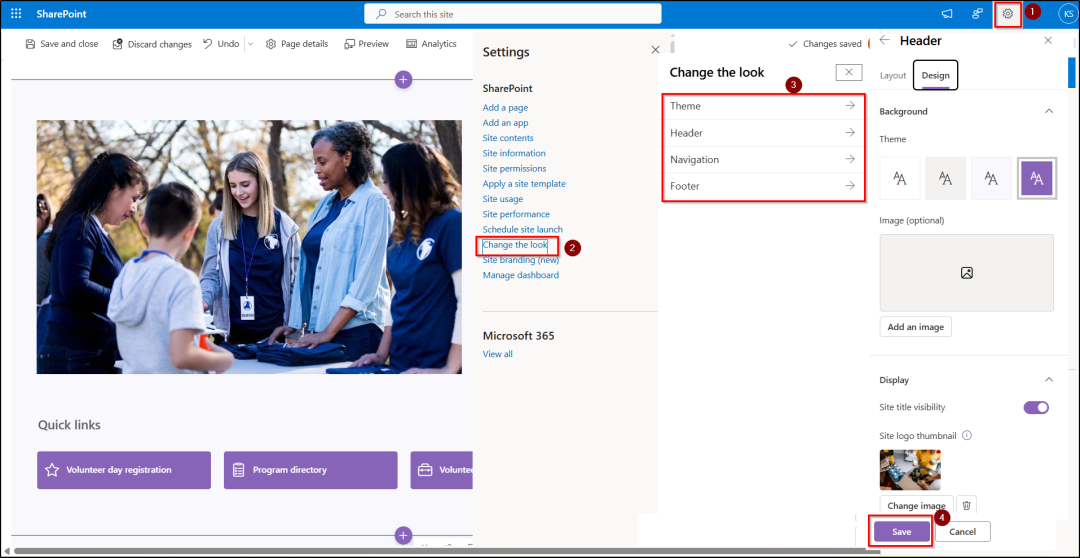Click the megaphone feedback icon
Viewport: 1080px width, 558px height.
947,14
